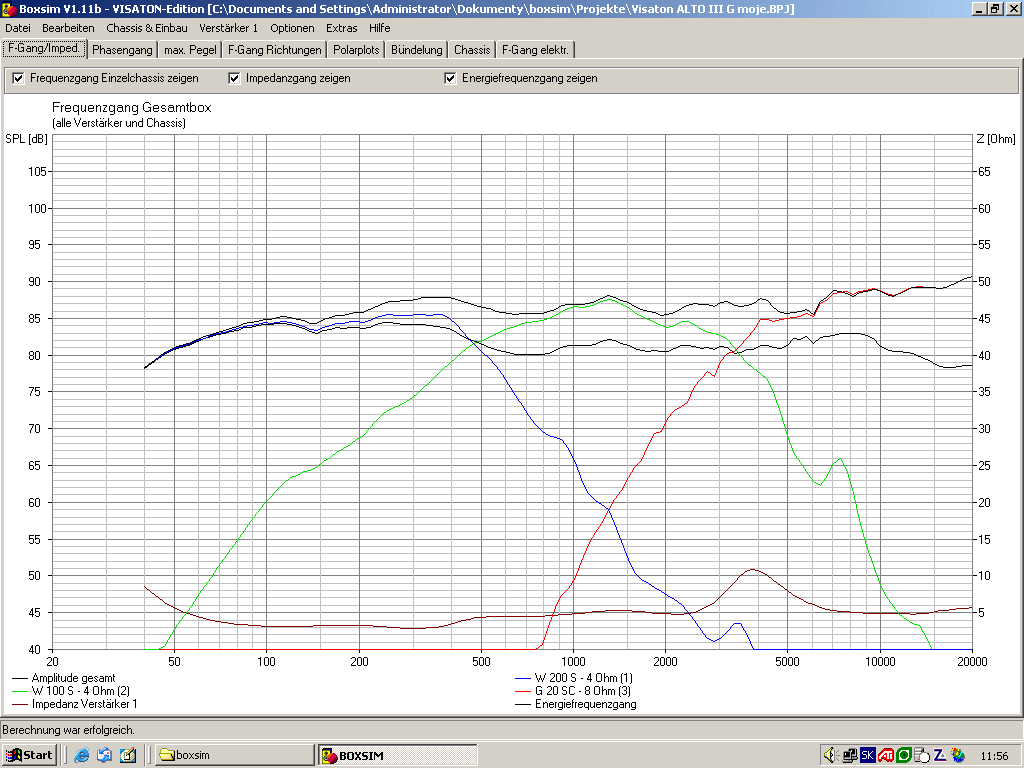Image resolution: width=1024 pixels, height=768 pixels.
Task: Open the server status tray icon
Action: click(x=921, y=756)
